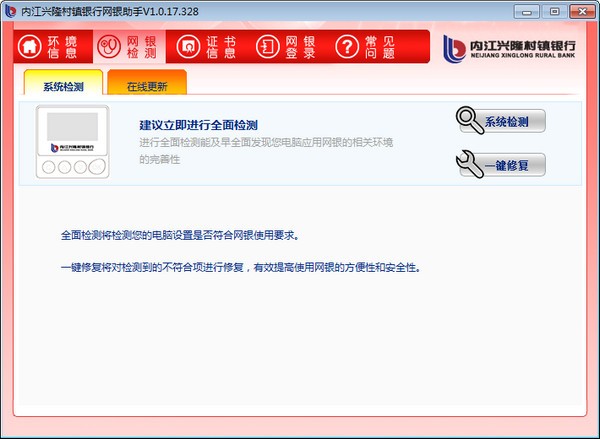The image size is (600, 439).
Task: Click the text line starting 一键修复将对检测到的
Action: 241,267
